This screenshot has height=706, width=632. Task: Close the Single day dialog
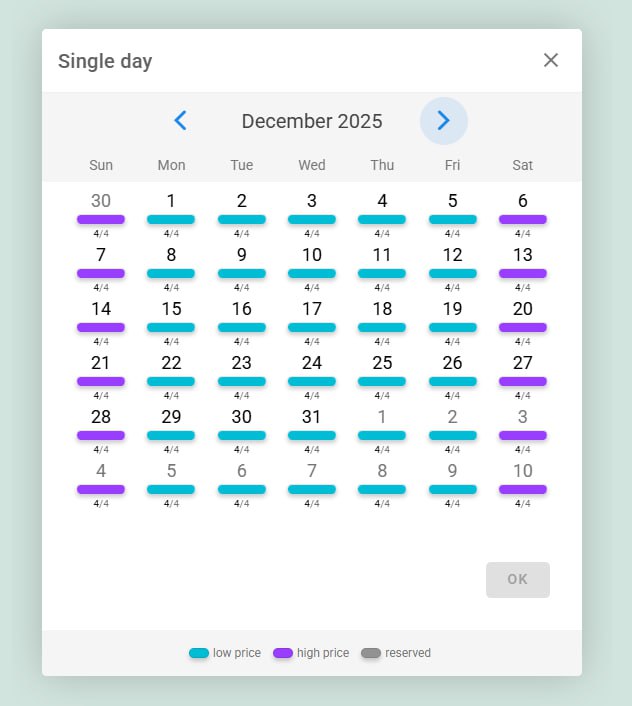coord(551,60)
